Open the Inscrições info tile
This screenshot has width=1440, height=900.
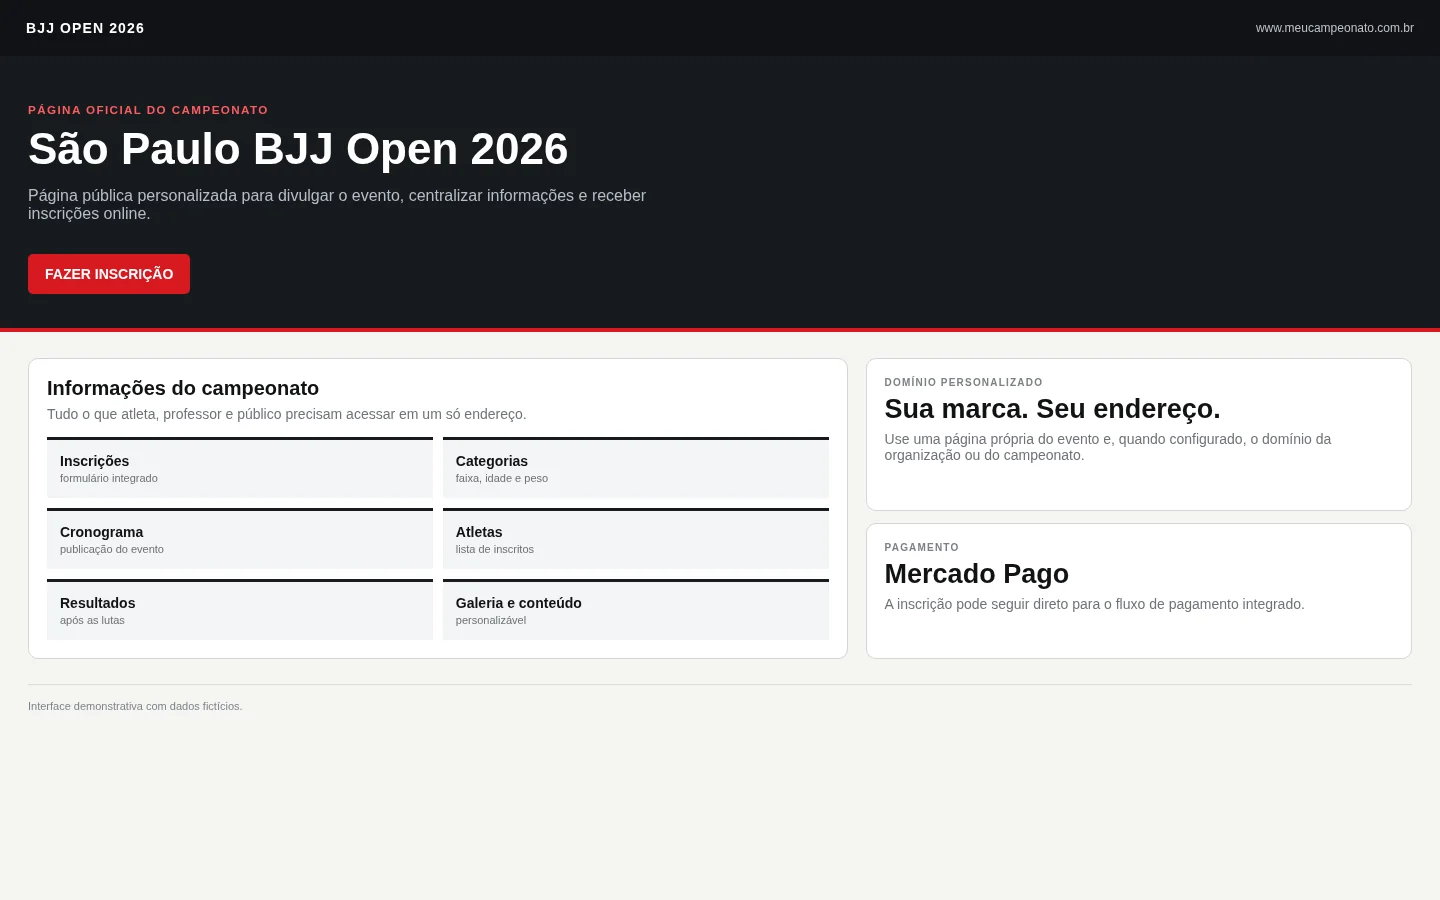pyautogui.click(x=240, y=468)
